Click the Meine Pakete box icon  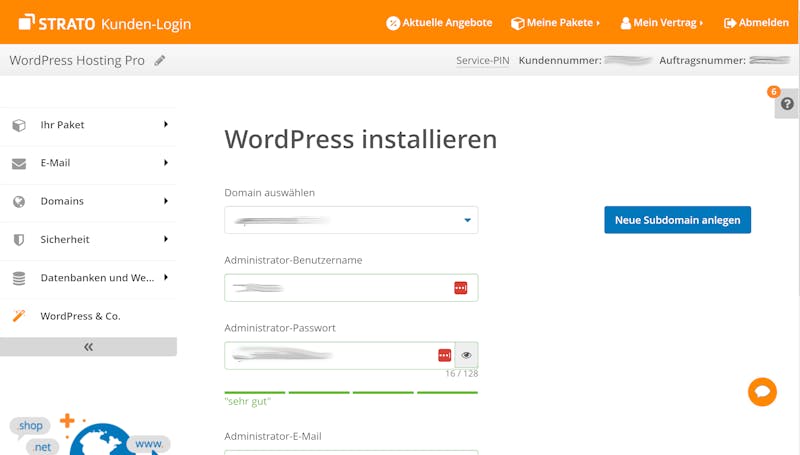[x=517, y=23]
